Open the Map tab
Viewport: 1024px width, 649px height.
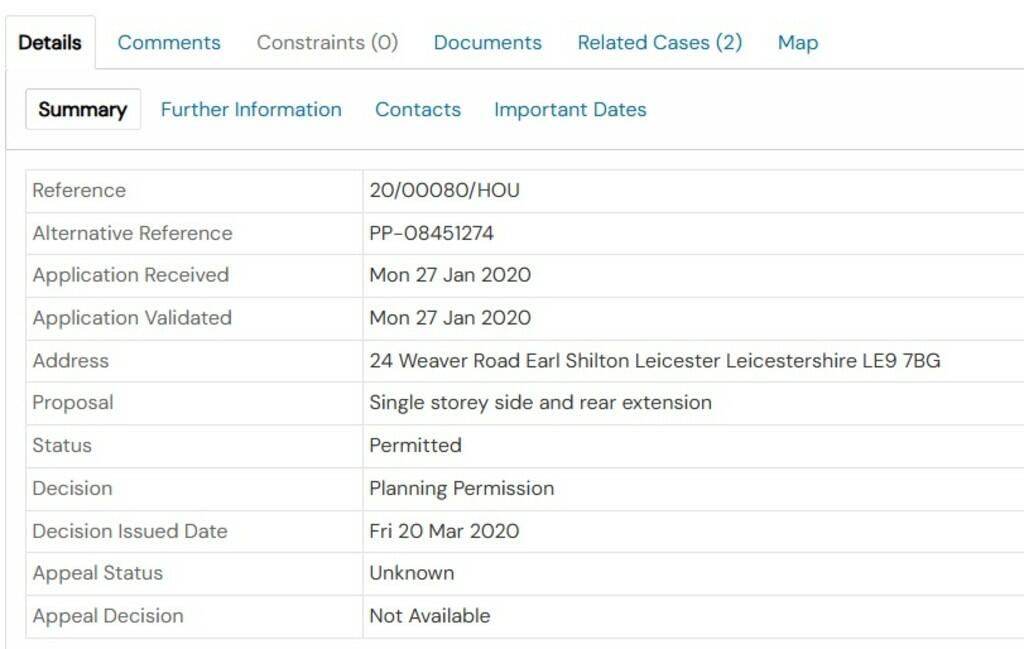tap(797, 43)
